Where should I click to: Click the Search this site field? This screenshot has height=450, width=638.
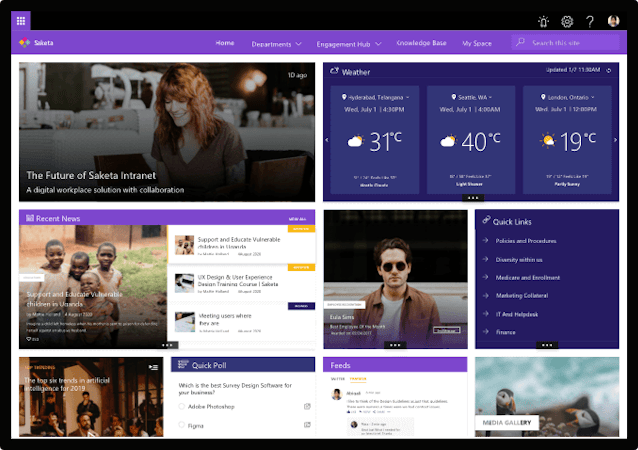click(565, 42)
